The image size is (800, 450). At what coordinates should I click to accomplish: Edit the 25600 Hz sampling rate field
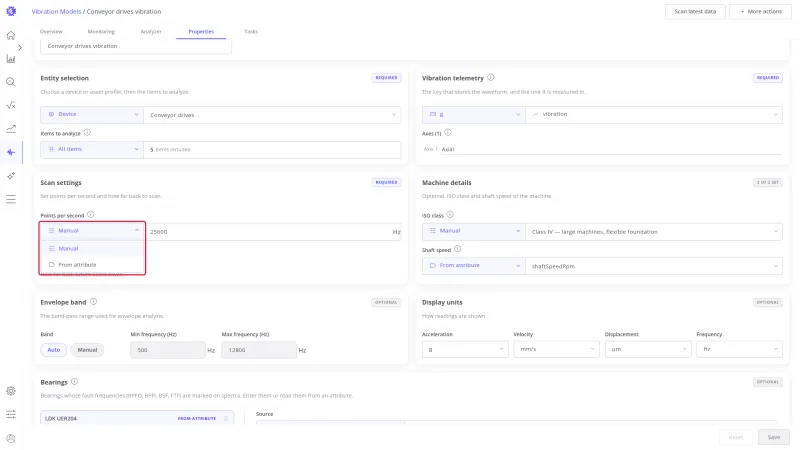[x=273, y=232]
